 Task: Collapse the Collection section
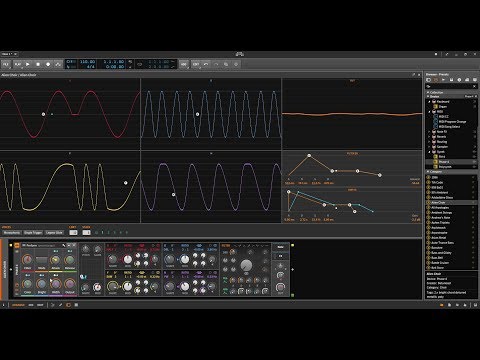(428, 92)
